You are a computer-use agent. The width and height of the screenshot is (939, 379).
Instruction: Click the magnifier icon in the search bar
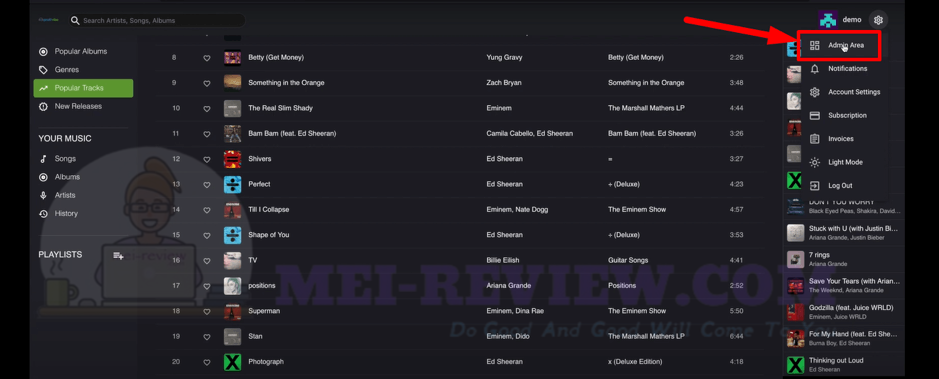click(x=75, y=20)
